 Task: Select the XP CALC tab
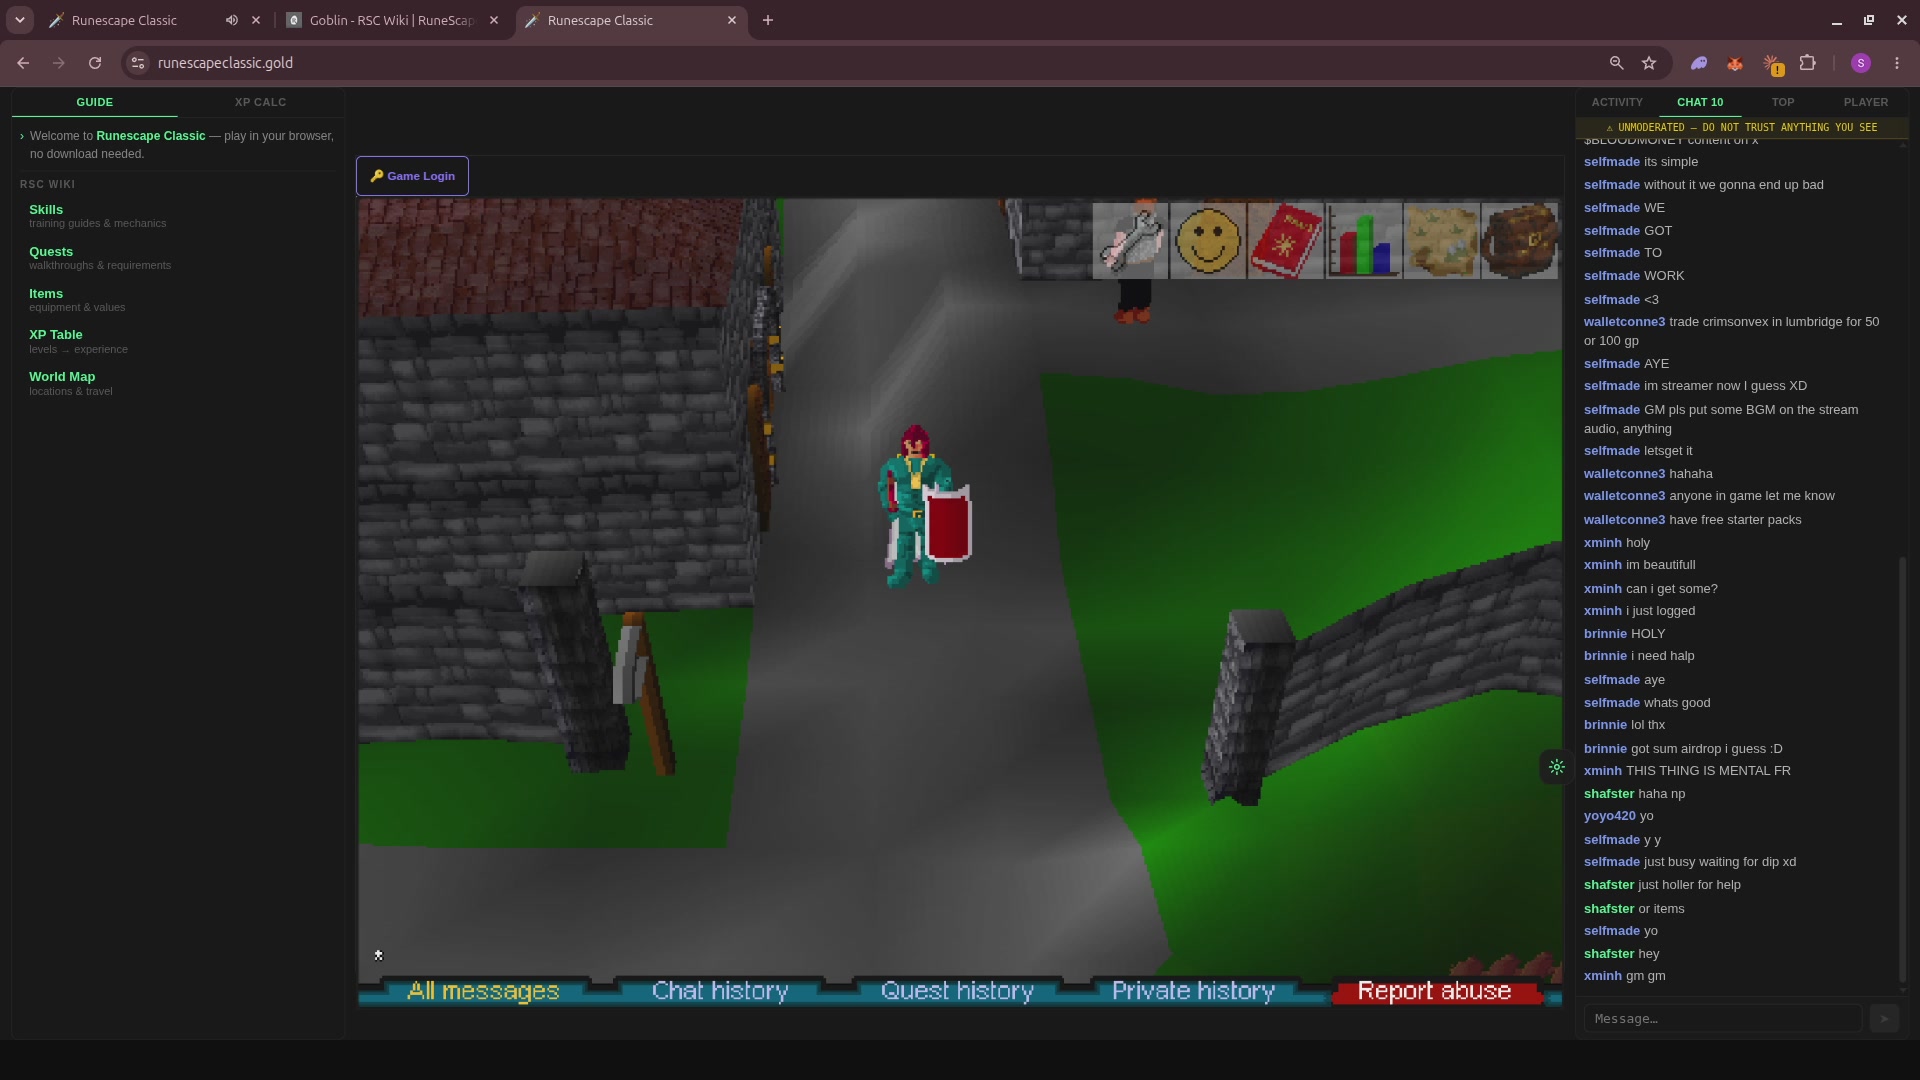click(x=260, y=102)
